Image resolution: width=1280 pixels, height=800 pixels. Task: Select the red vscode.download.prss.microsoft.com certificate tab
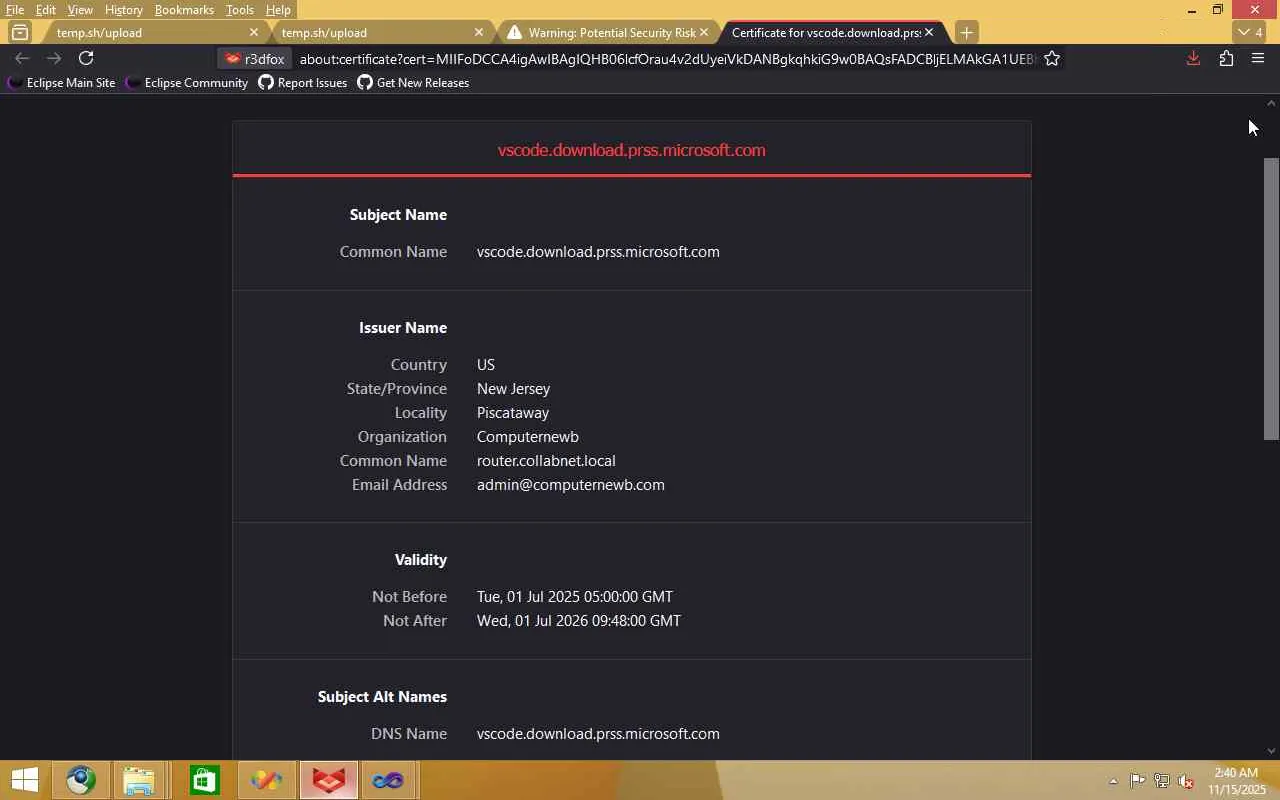point(632,150)
